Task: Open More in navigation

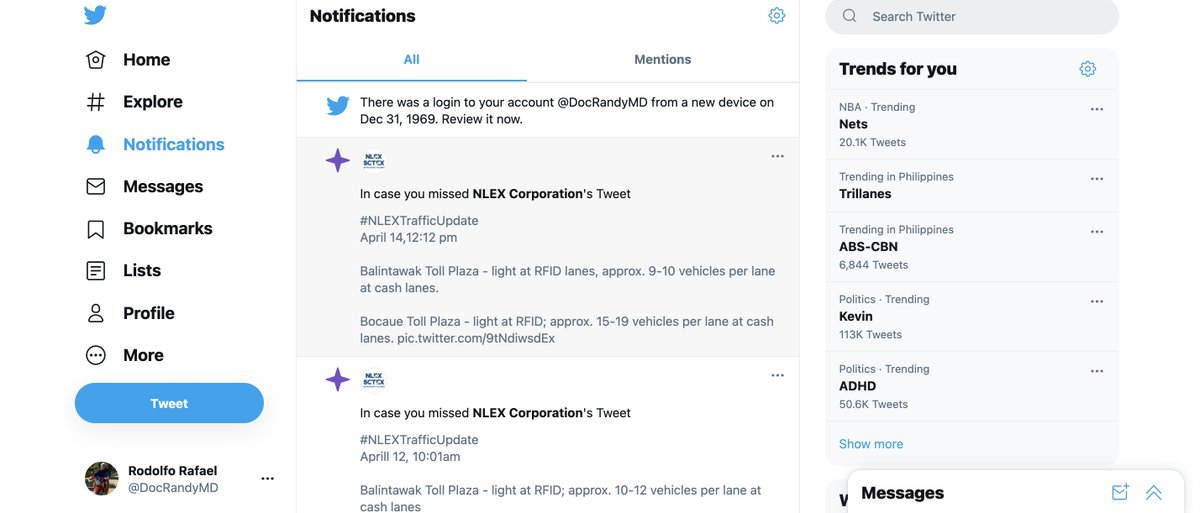Action: tap(143, 355)
